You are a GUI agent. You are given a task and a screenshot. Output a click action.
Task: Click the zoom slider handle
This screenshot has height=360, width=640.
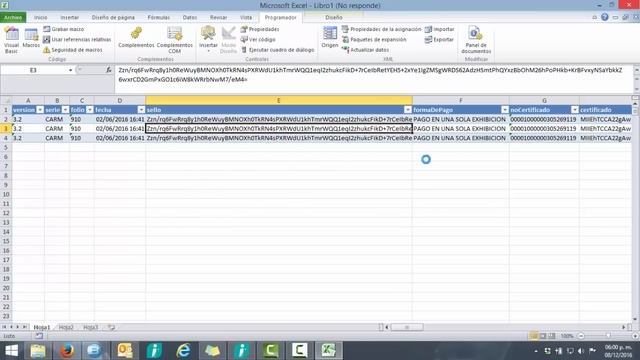608,336
